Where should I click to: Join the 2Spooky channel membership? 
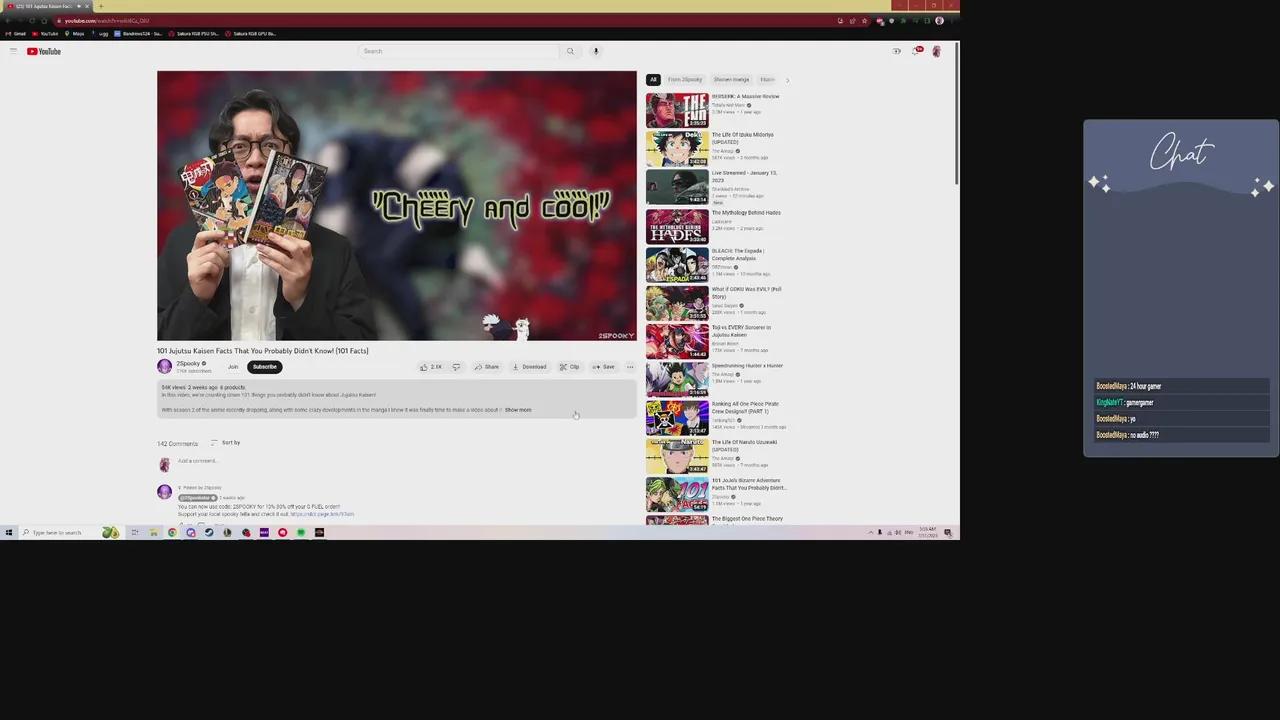coord(233,367)
